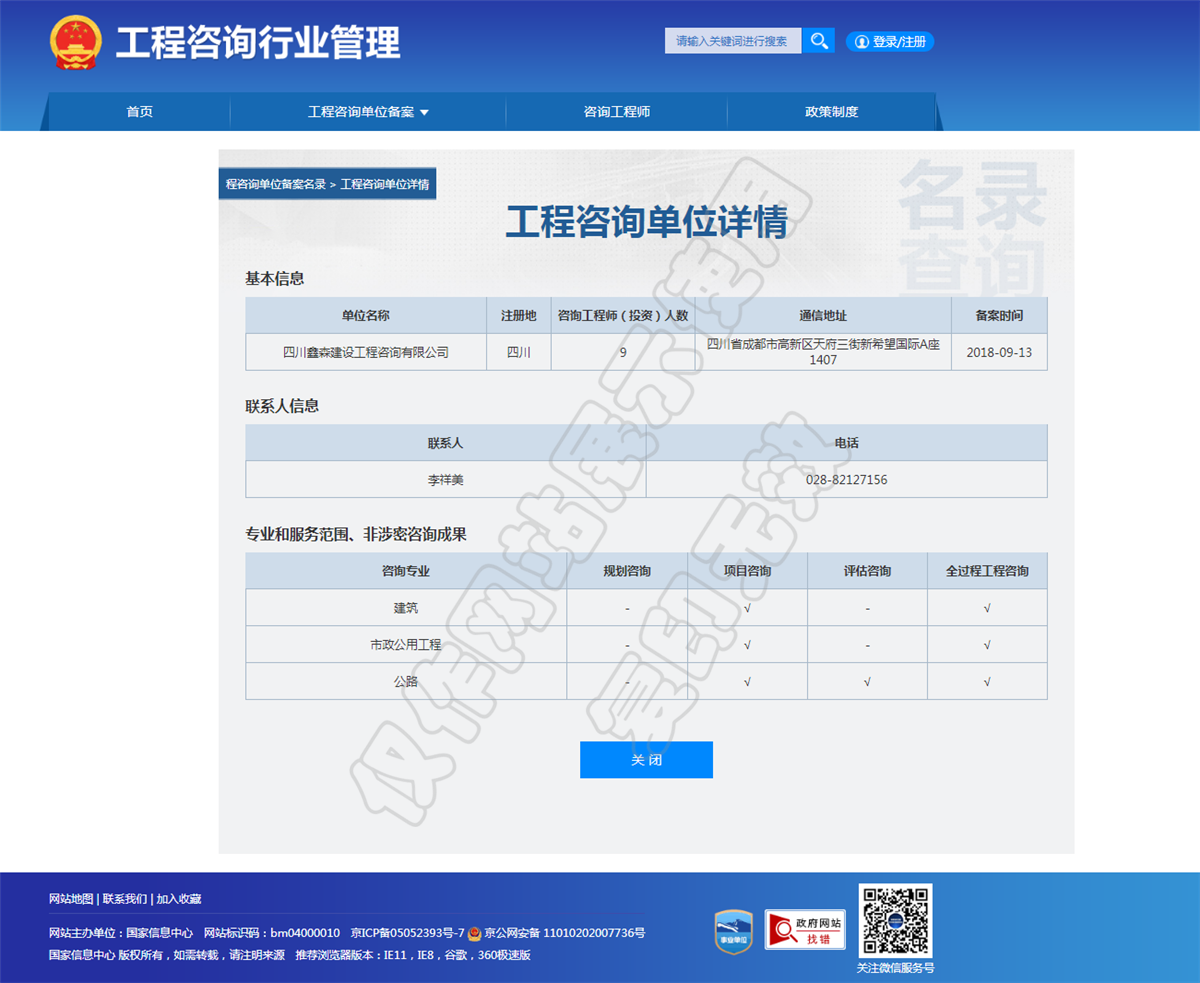Navigate to 首页 in the navigation bar
The width and height of the screenshot is (1200, 983).
pyautogui.click(x=139, y=112)
